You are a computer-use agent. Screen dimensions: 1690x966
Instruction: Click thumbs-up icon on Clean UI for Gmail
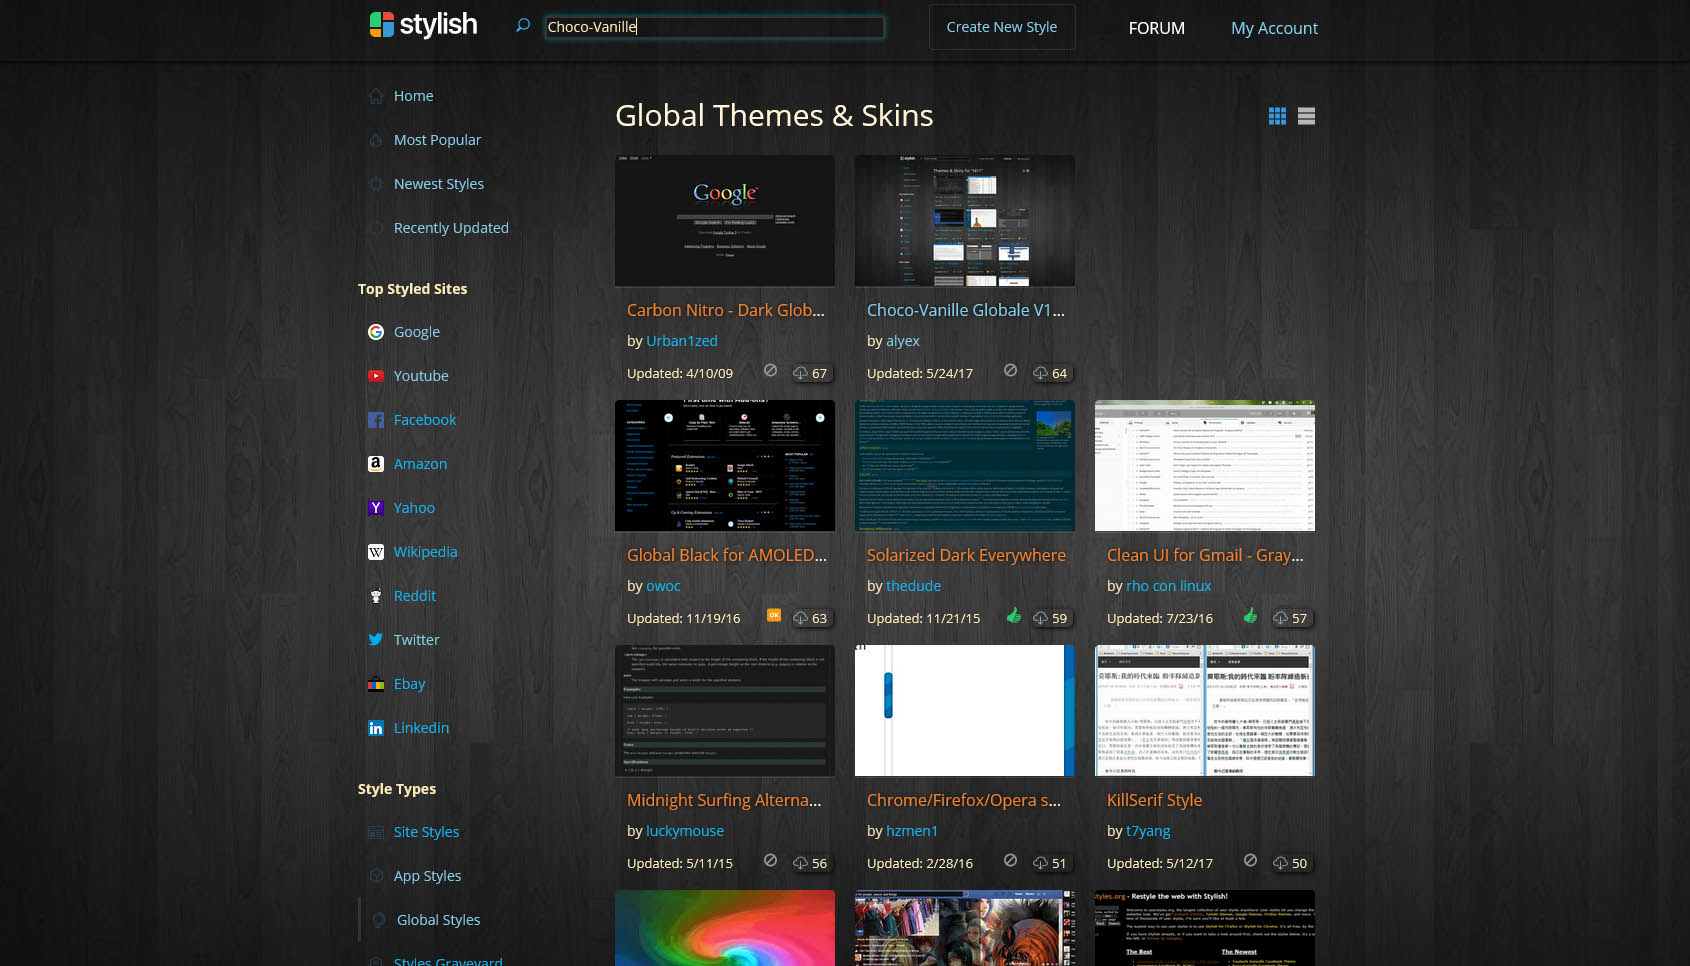pyautogui.click(x=1250, y=615)
